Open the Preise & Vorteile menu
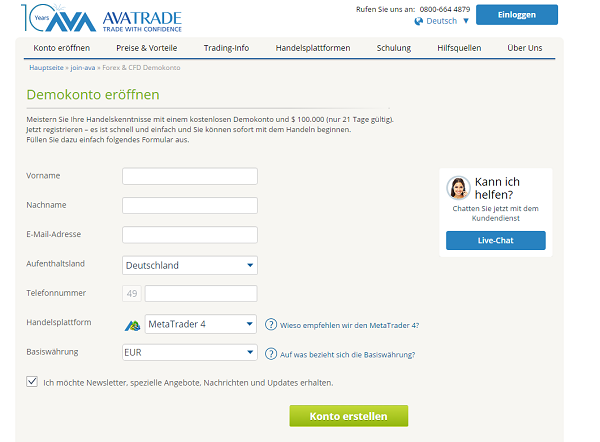 pos(147,48)
